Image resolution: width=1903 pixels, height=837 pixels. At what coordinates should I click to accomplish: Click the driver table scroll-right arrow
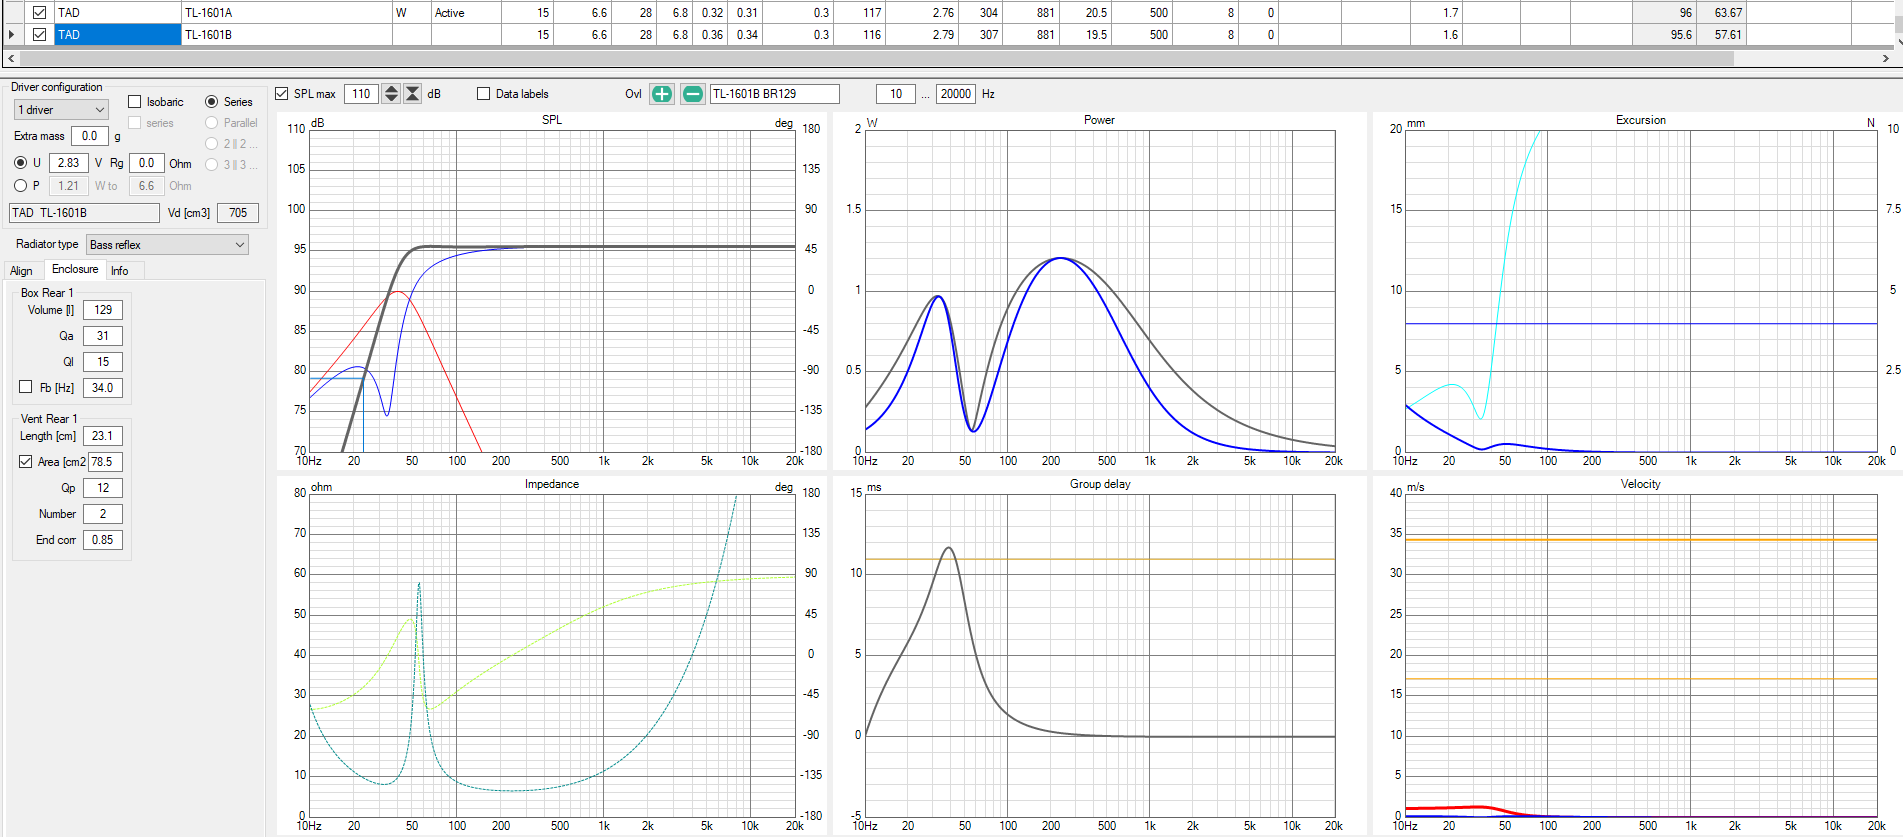[x=1885, y=59]
